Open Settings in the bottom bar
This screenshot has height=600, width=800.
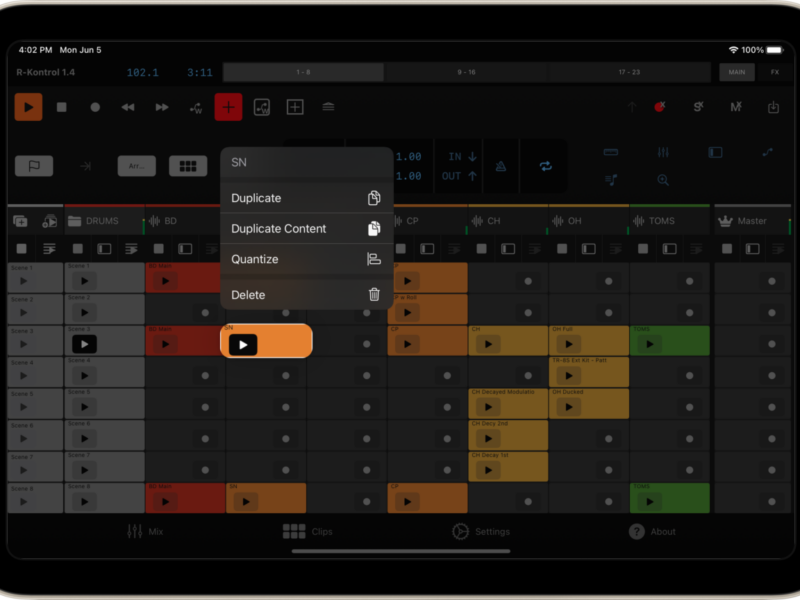click(x=481, y=532)
